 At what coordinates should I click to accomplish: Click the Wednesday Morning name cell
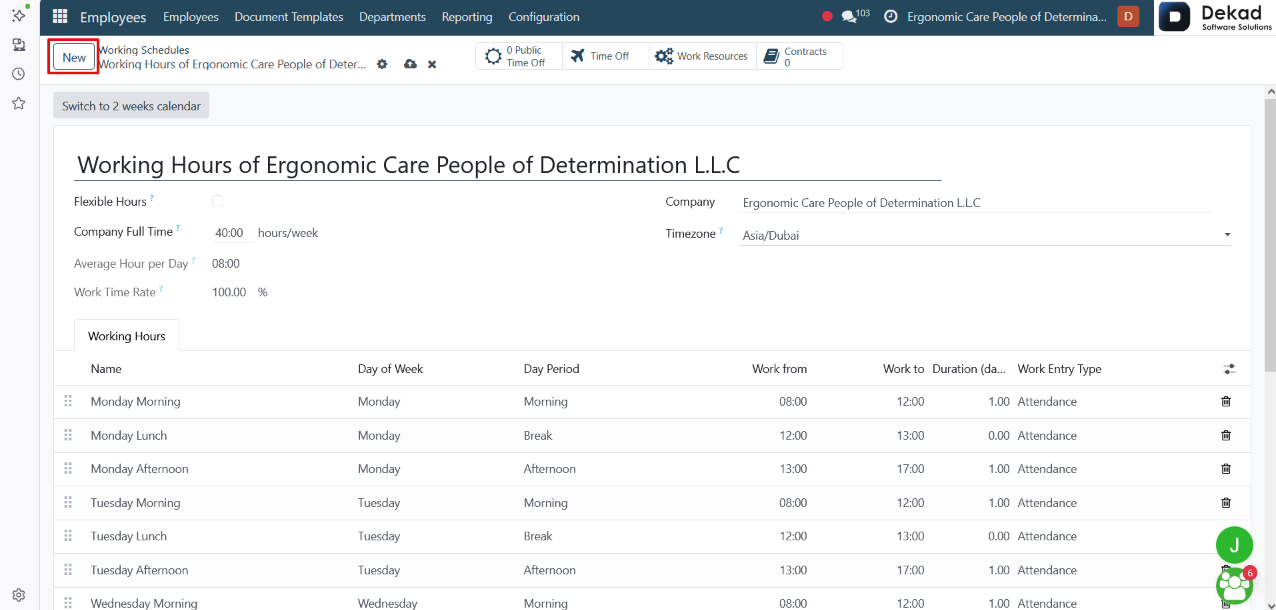pos(144,604)
